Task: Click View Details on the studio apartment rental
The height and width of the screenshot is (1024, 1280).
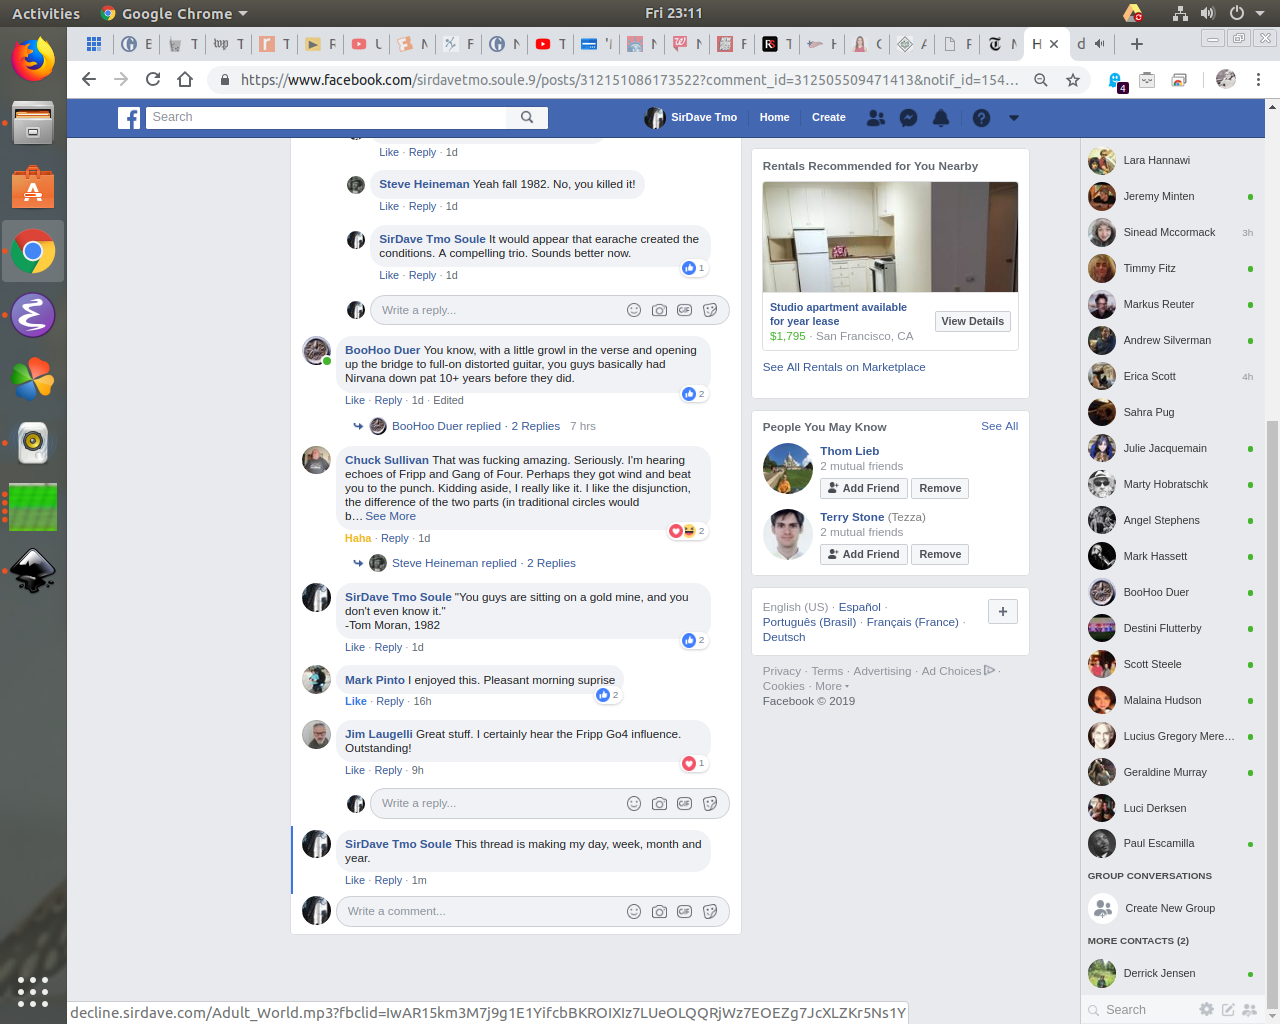Action: [972, 321]
